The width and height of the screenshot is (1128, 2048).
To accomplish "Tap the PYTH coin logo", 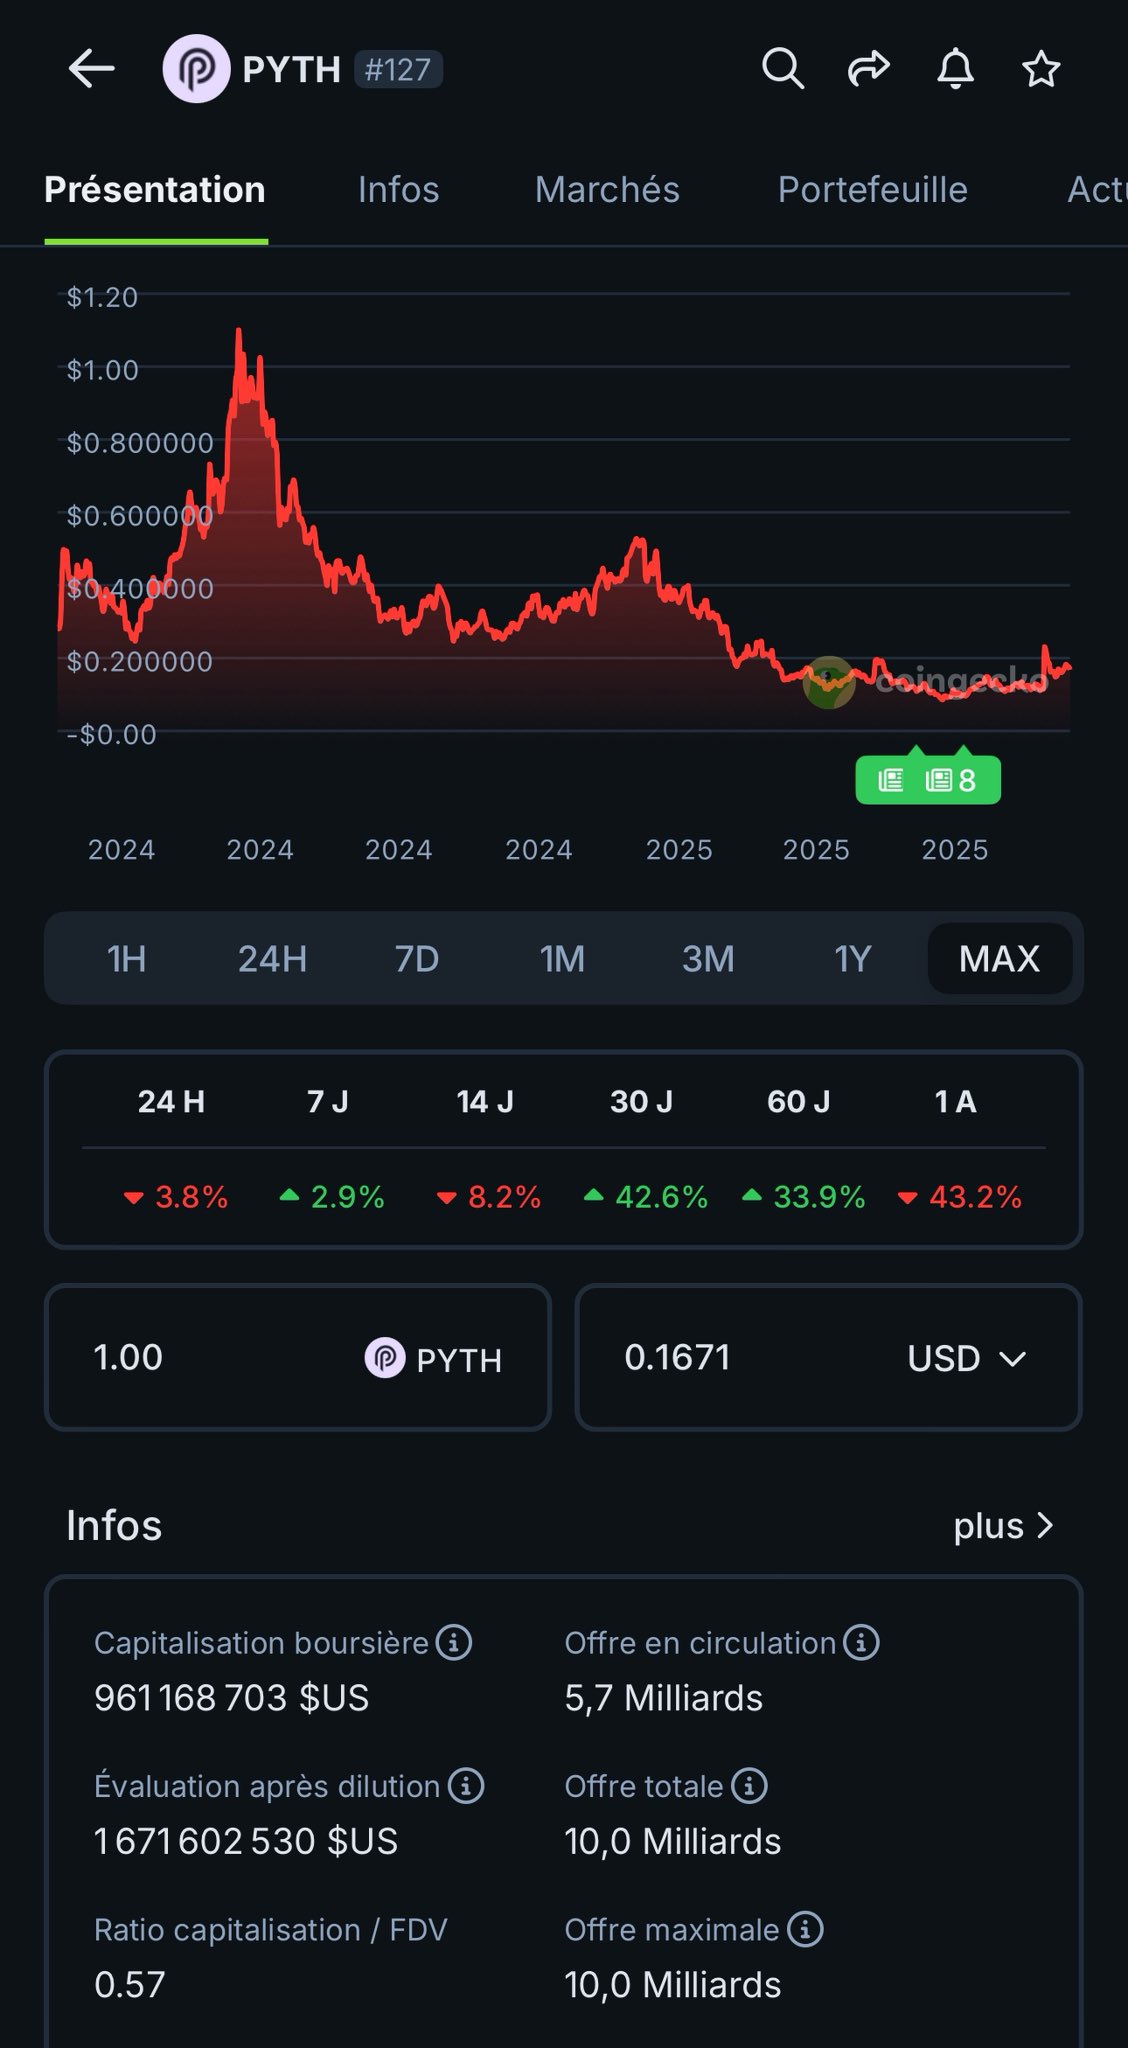I will (x=196, y=69).
